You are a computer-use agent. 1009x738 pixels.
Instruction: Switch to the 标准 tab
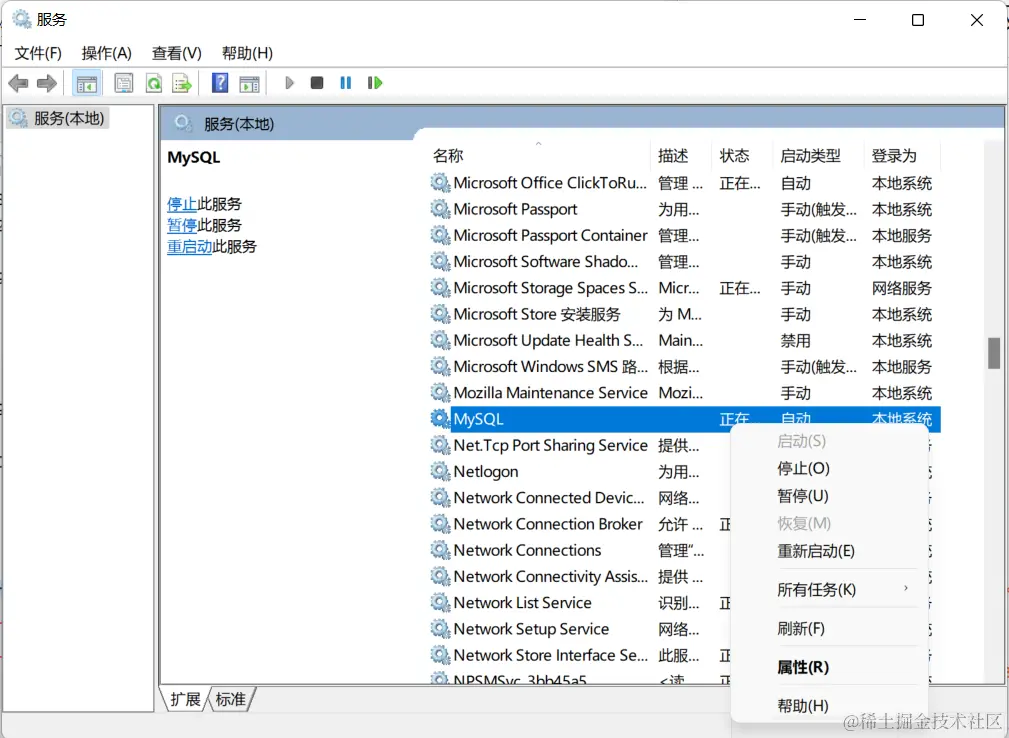[230, 699]
